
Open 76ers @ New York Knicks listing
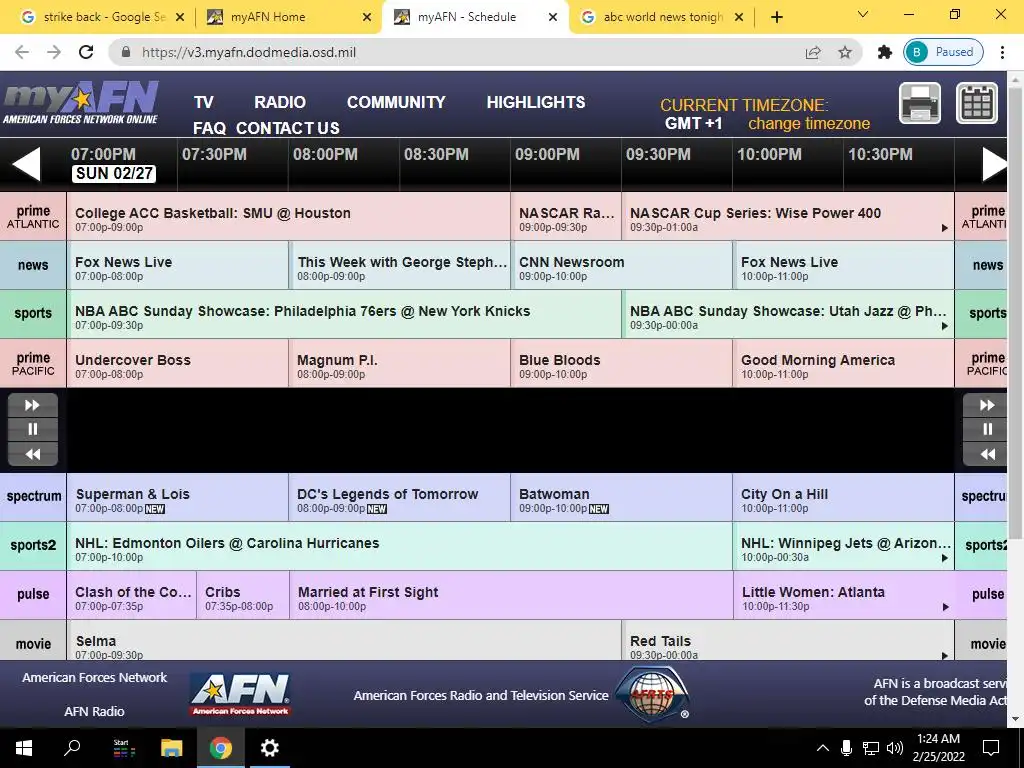[344, 314]
